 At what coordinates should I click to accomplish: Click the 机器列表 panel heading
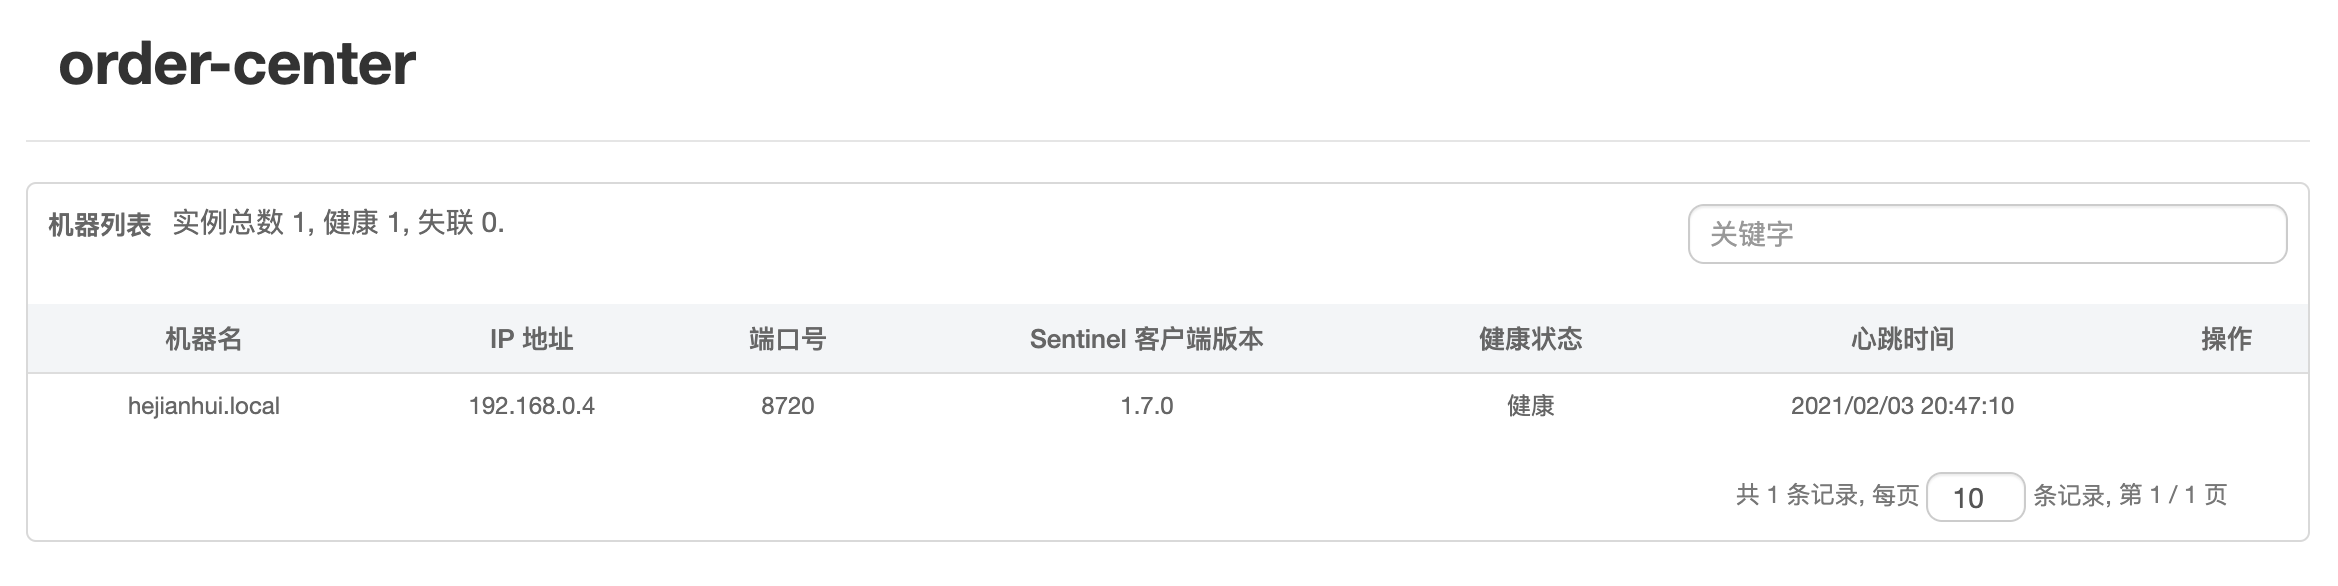pos(99,225)
